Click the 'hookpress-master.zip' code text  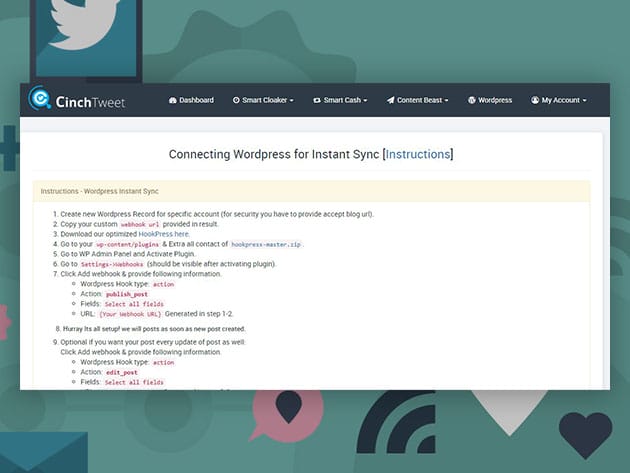pos(265,244)
